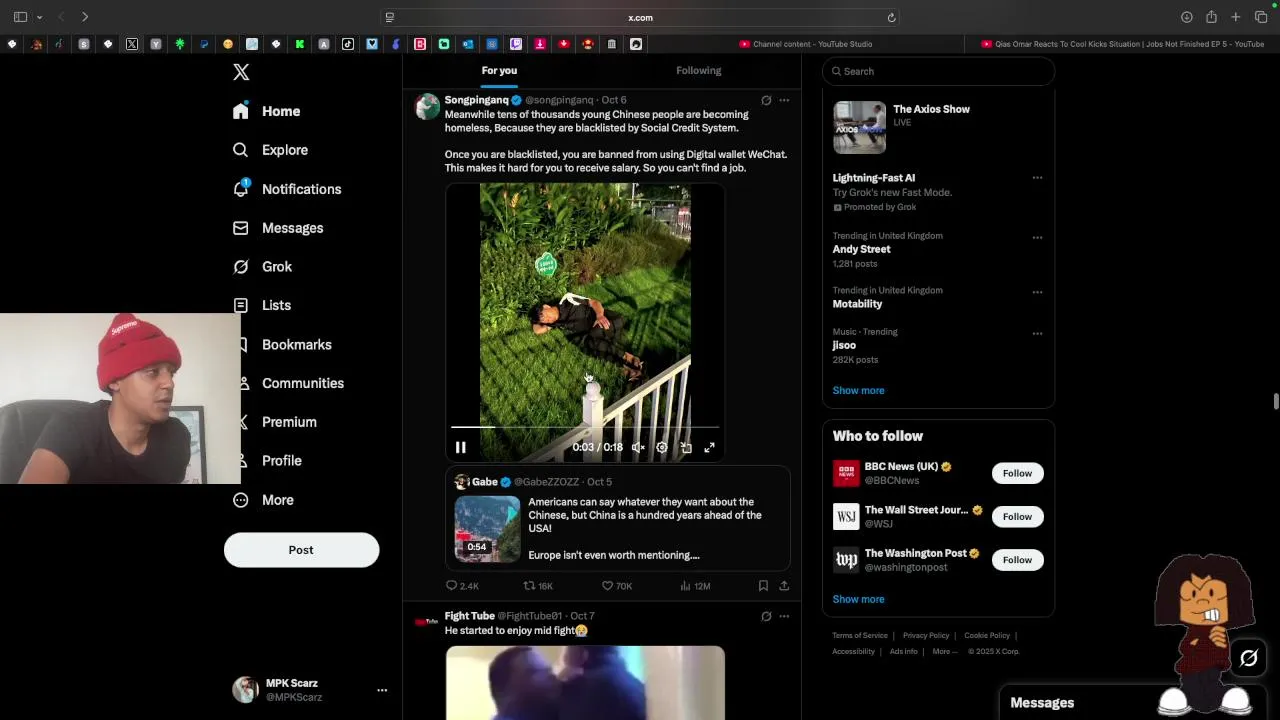Open video playback settings gear

662,448
